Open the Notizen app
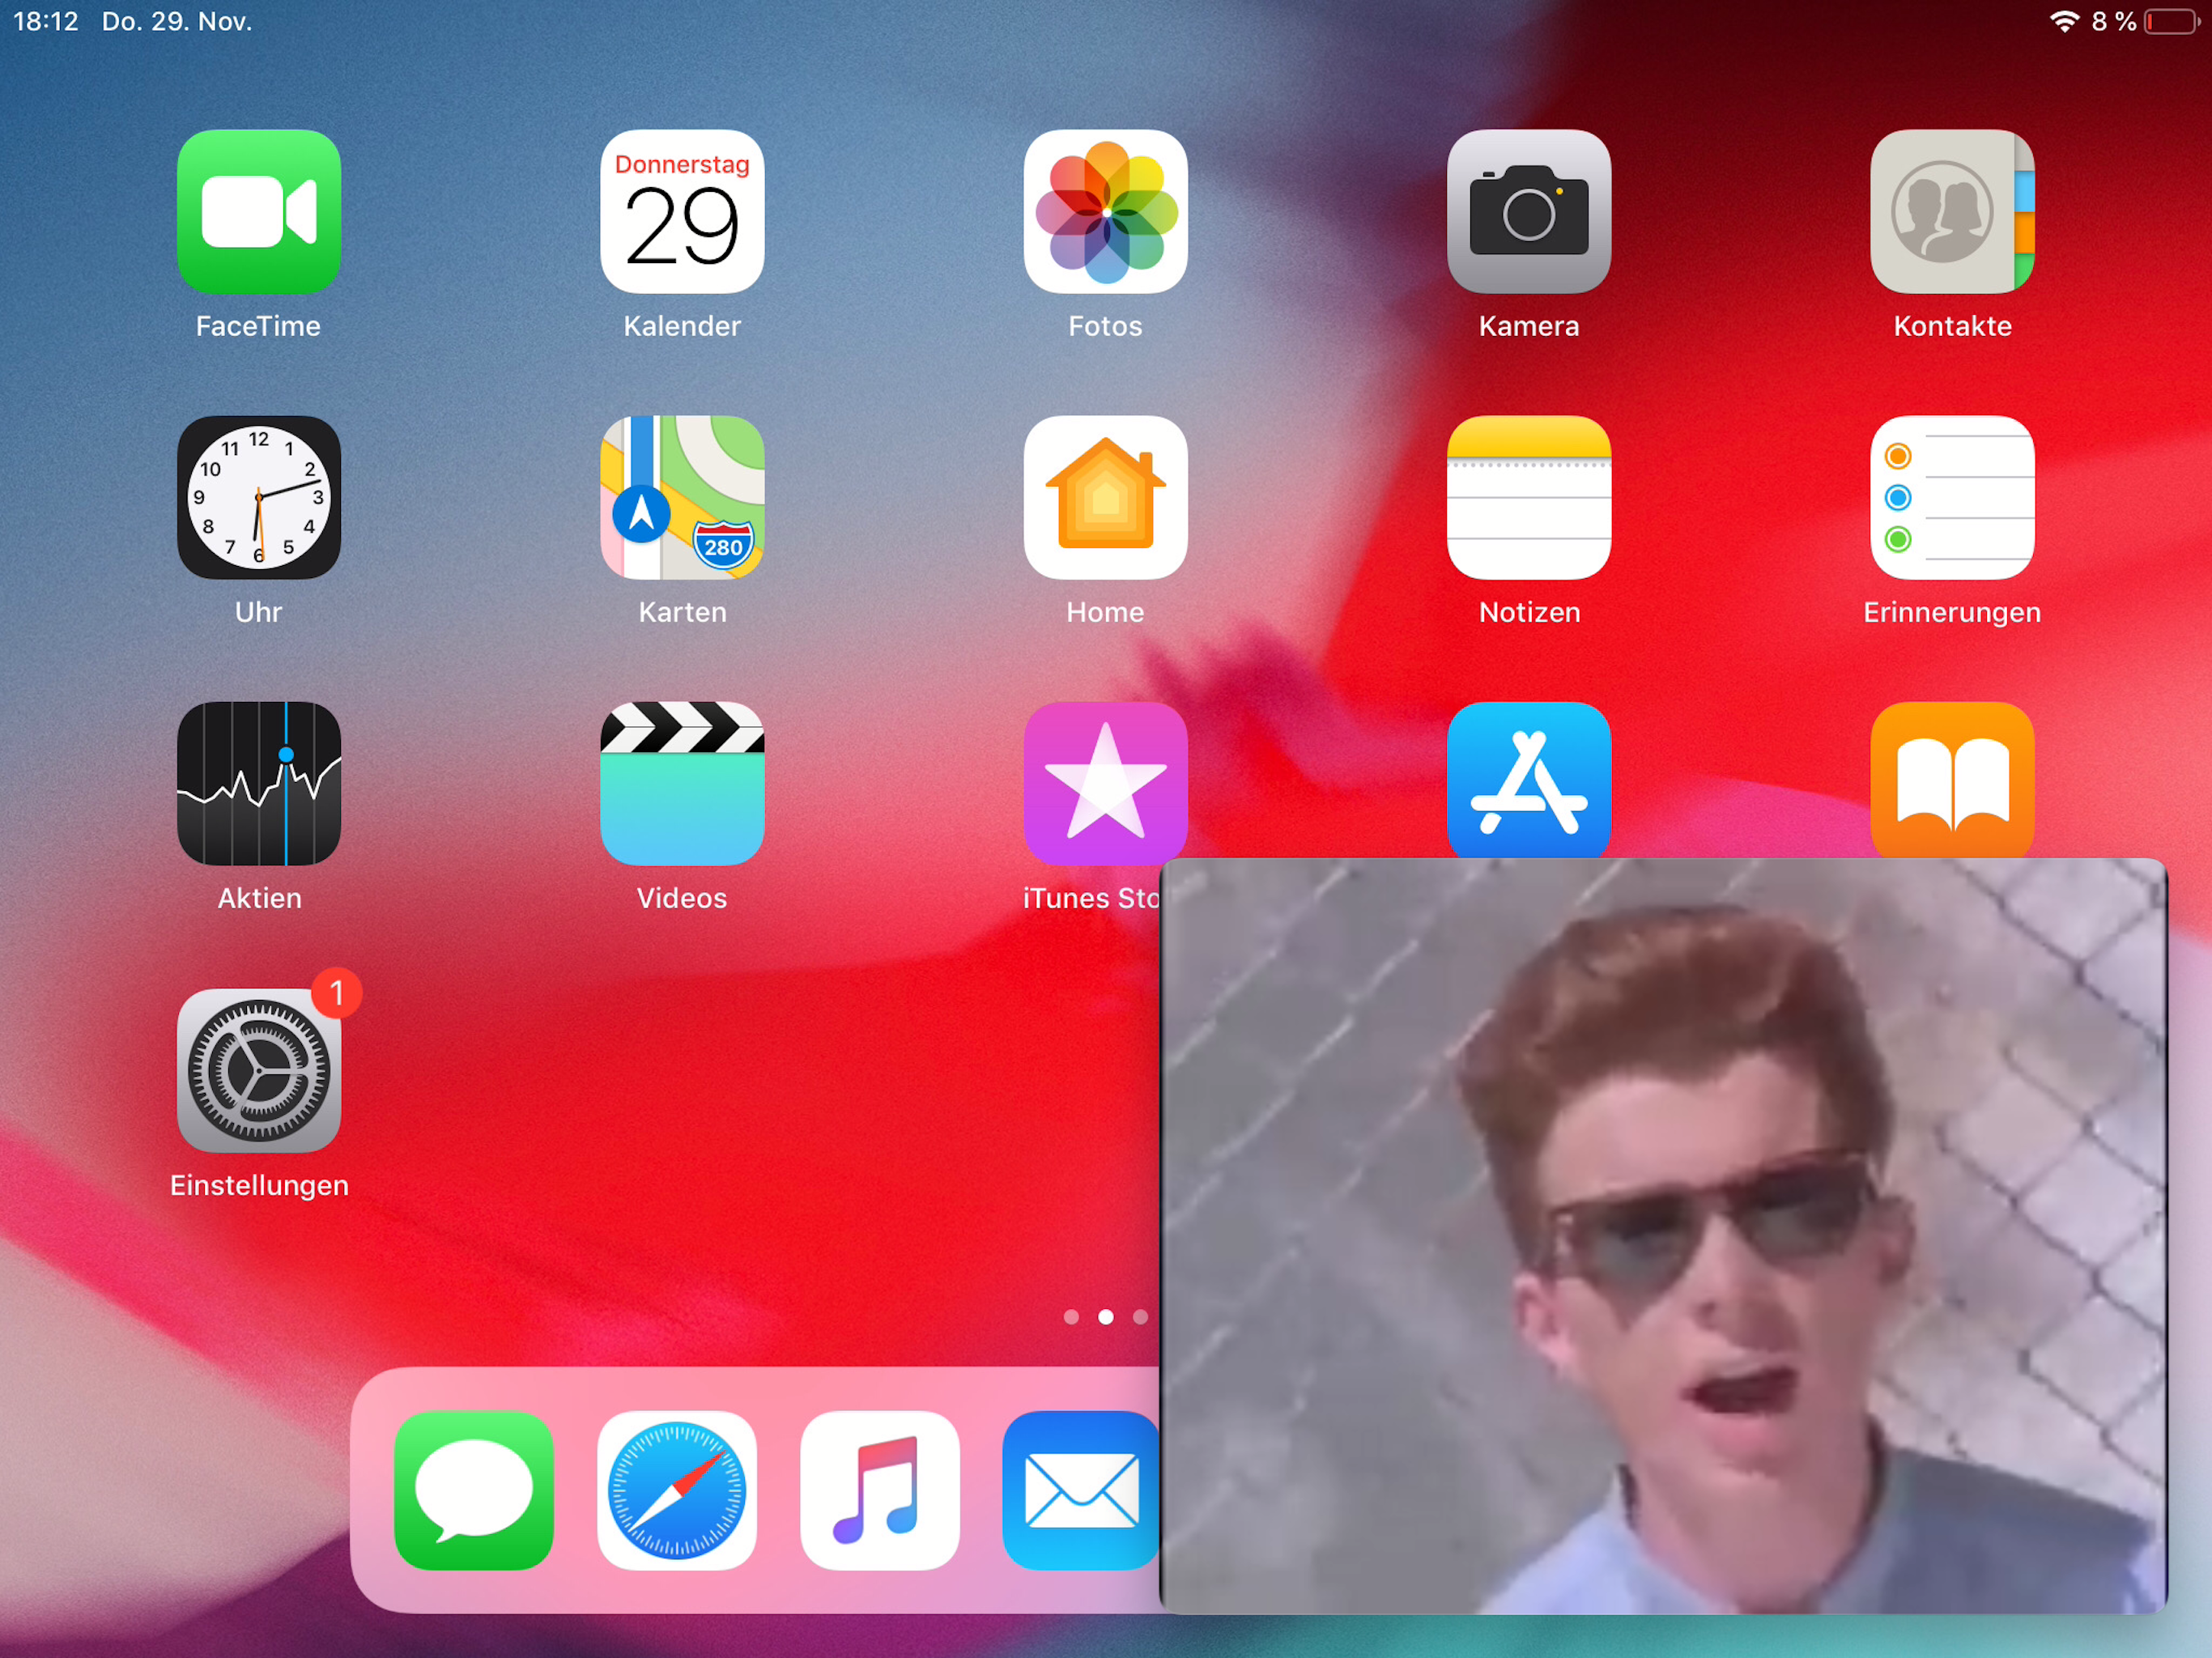Viewport: 2212px width, 1658px height. pyautogui.click(x=1528, y=498)
